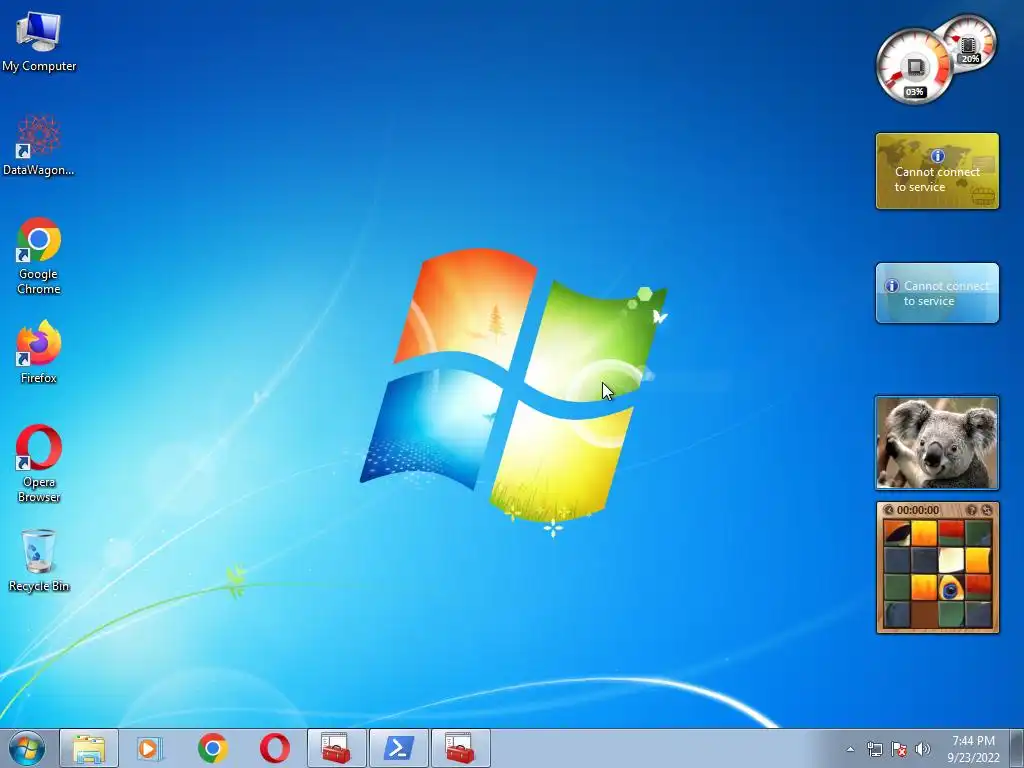The height and width of the screenshot is (768, 1024).
Task: Open Windows PowerShell from the taskbar
Action: click(x=398, y=748)
